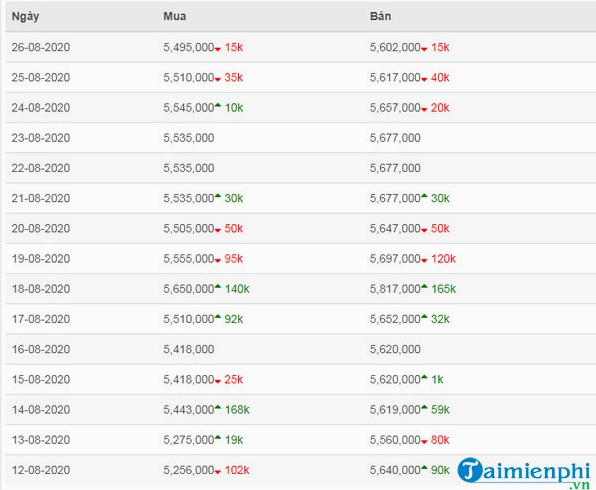Click green 90k change value

click(x=440, y=470)
